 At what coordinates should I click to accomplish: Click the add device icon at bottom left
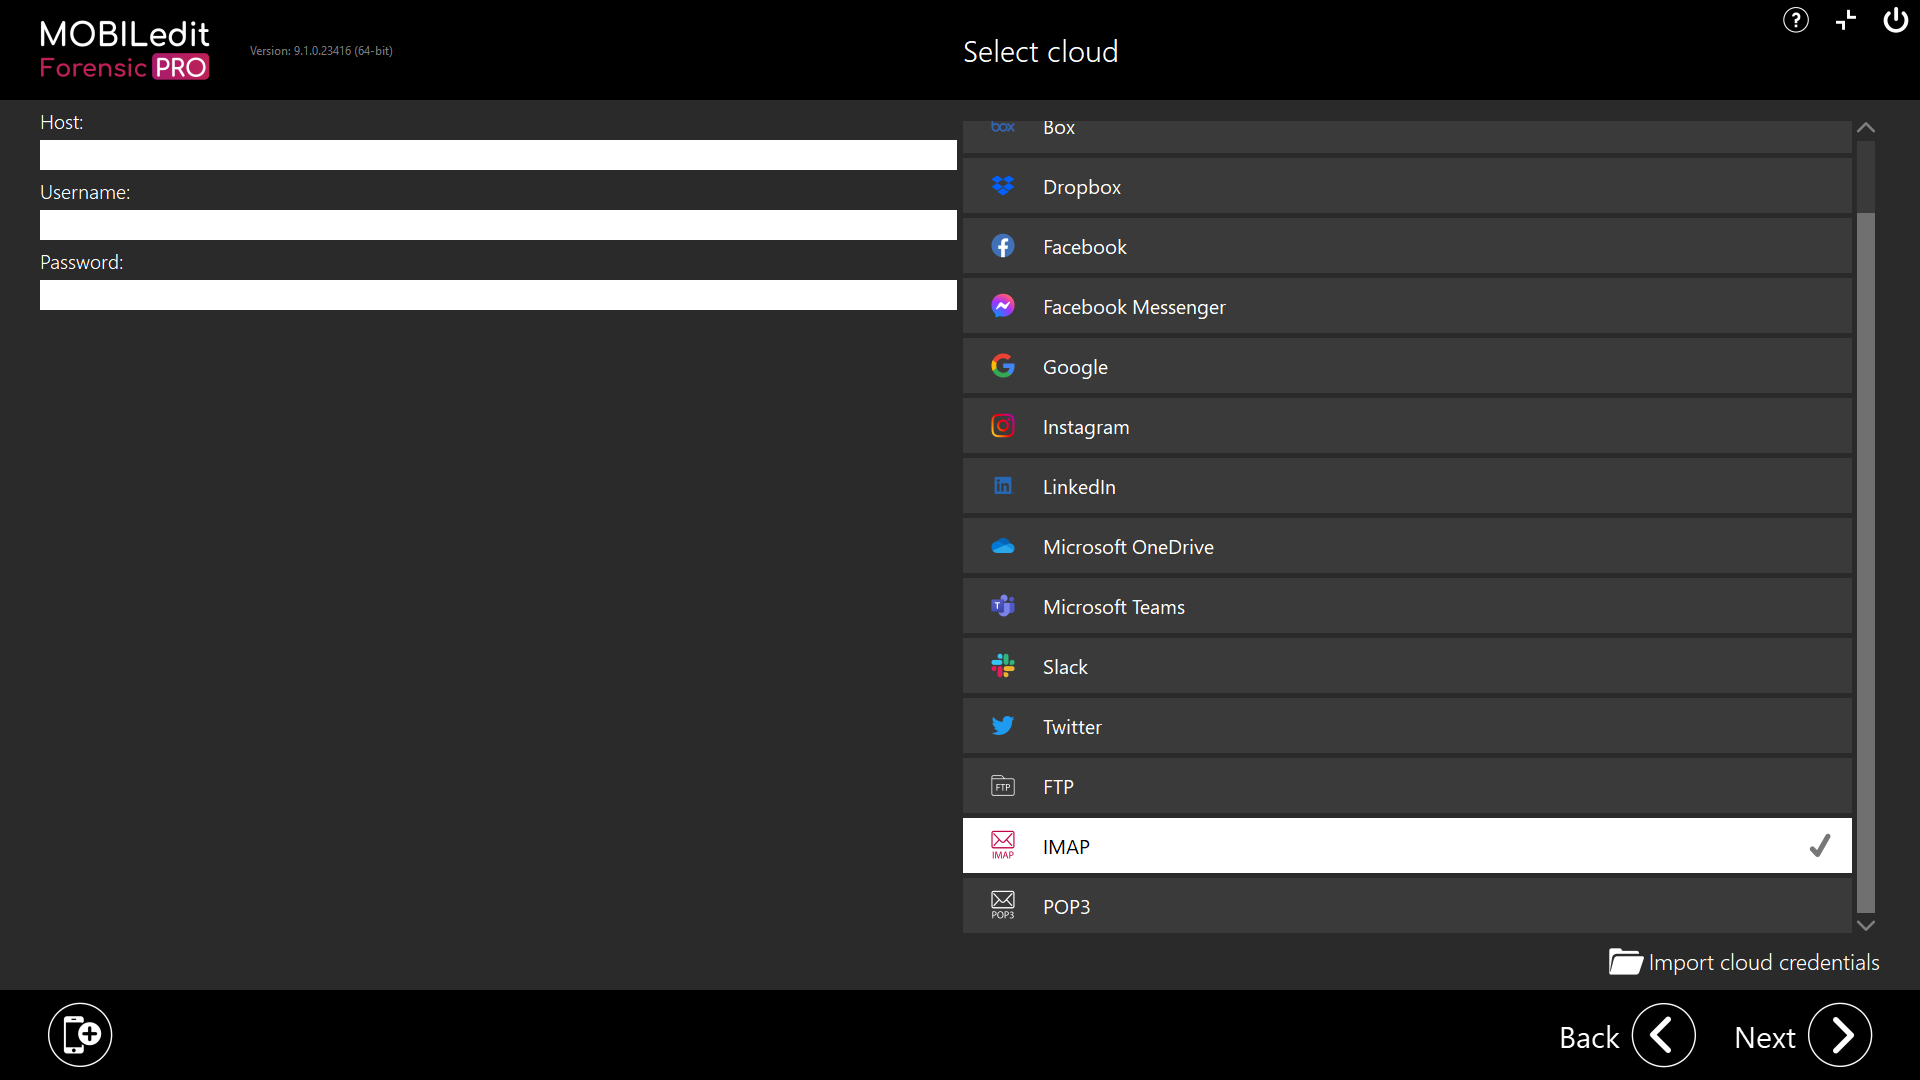click(80, 1035)
